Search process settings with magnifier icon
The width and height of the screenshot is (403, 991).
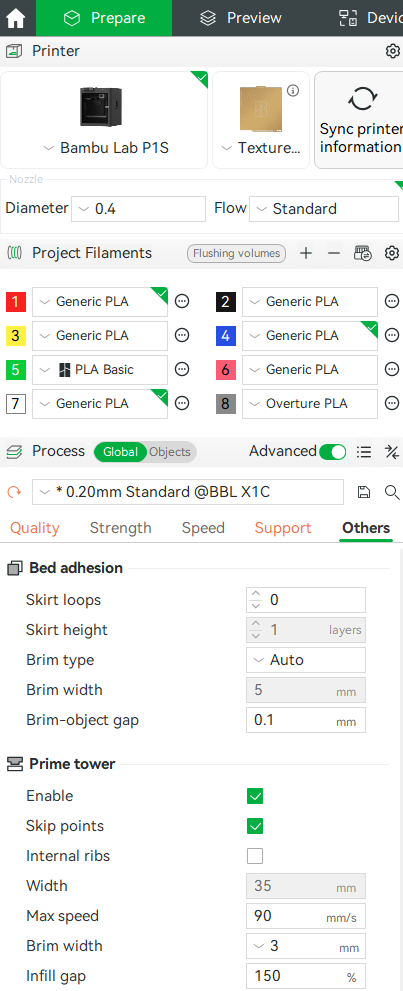coord(392,492)
